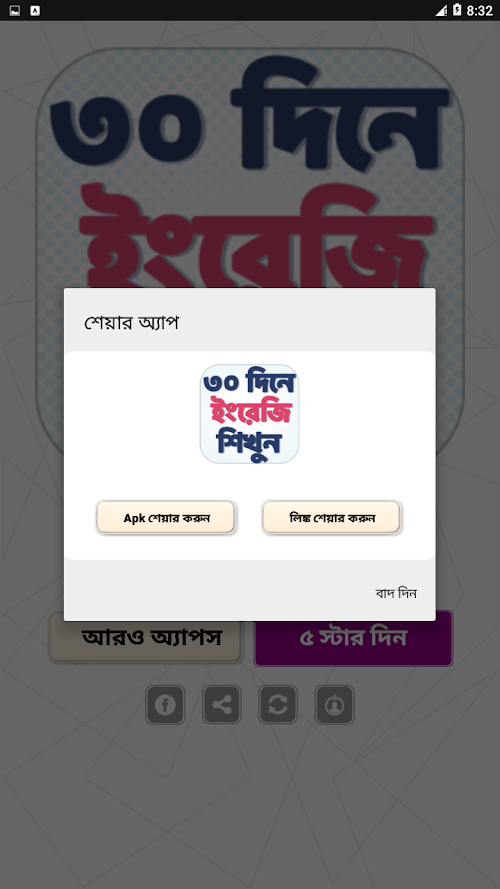Tap the 'শেয়ার অ্যাপ' dialog title
This screenshot has height=889, width=500.
click(132, 323)
